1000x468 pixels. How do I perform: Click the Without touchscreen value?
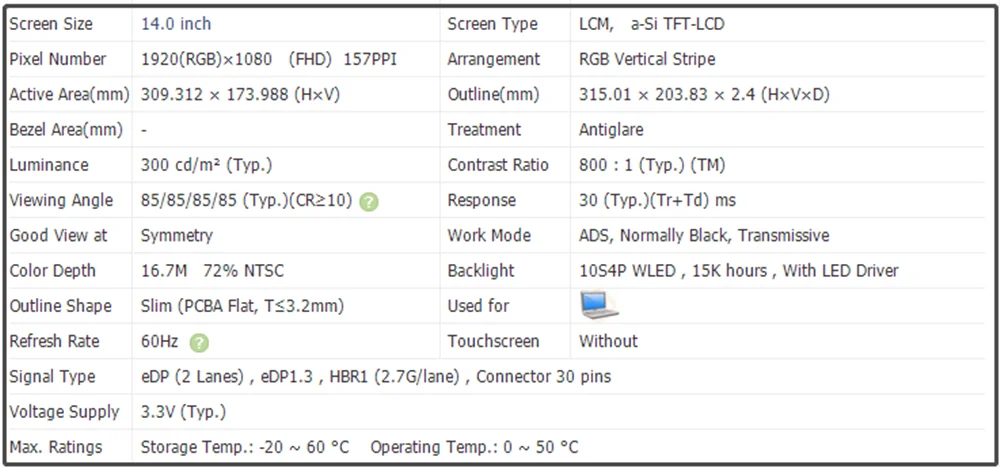click(x=608, y=341)
